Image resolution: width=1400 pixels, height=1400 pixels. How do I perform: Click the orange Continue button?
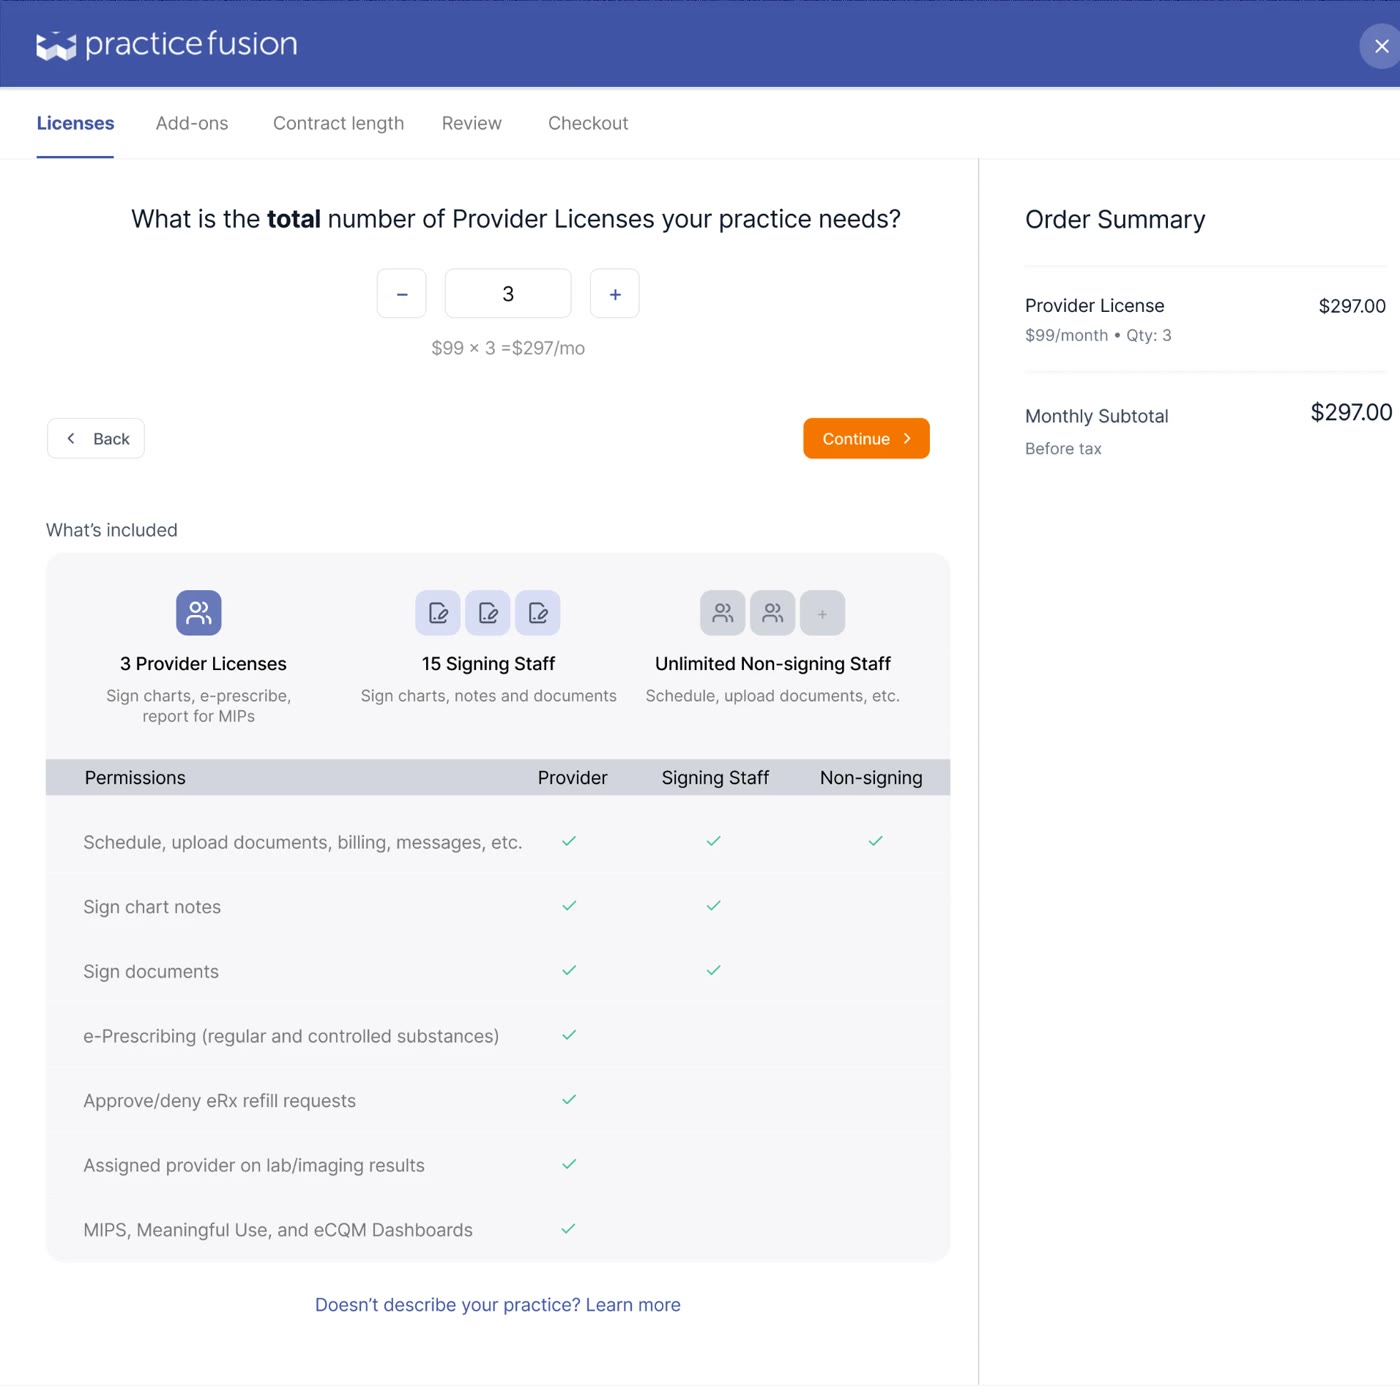(866, 439)
